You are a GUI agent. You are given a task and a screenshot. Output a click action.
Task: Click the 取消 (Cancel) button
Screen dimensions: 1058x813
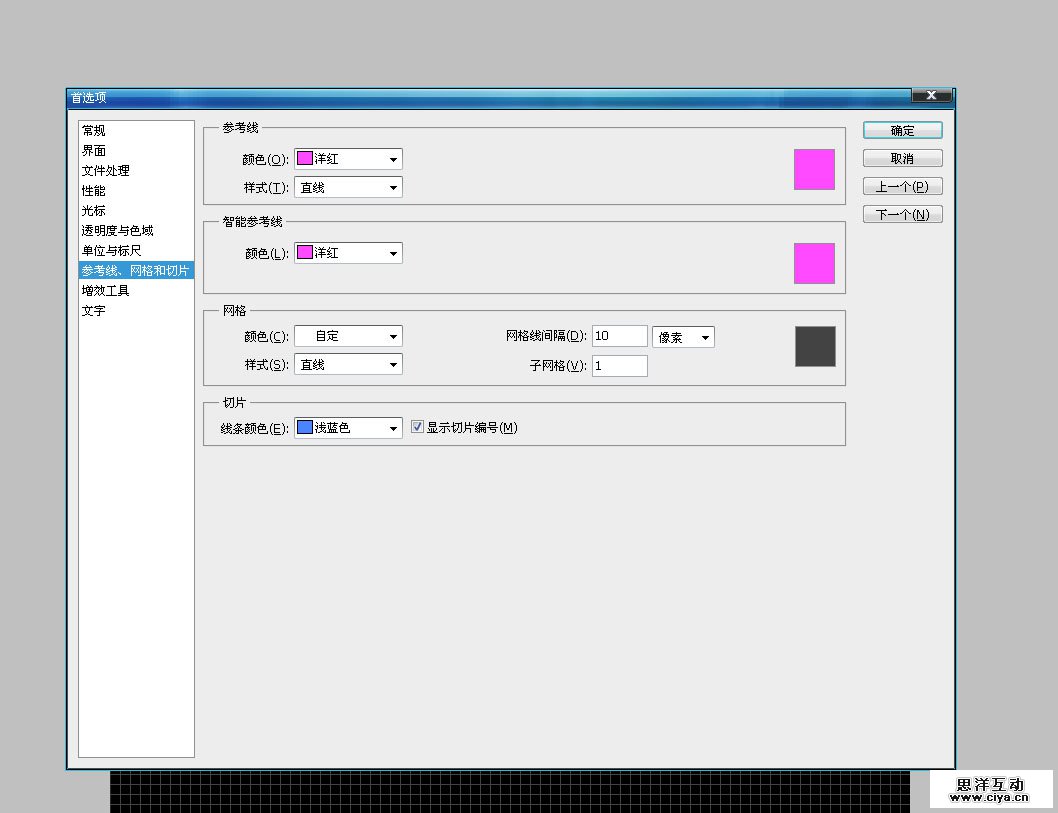point(902,159)
